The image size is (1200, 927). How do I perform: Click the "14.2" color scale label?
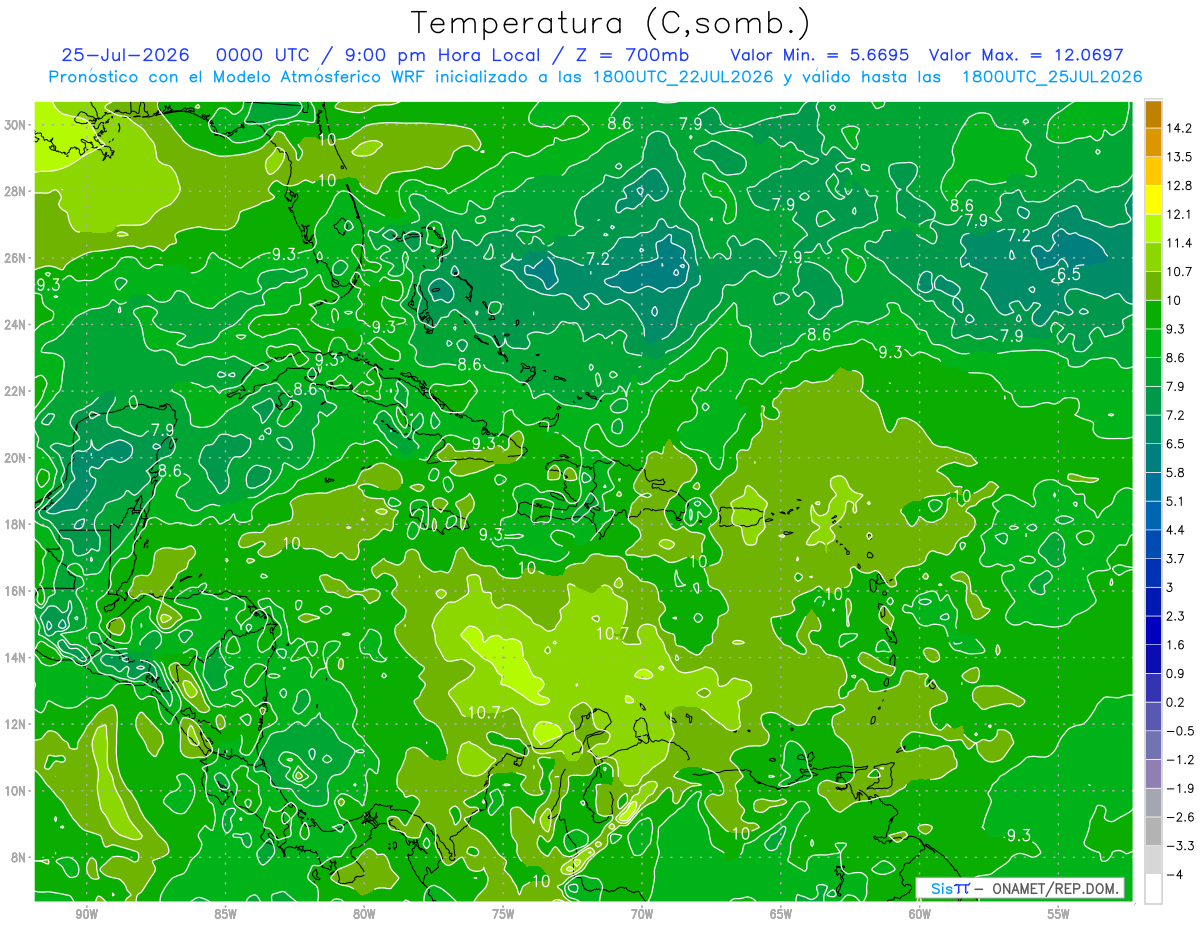coord(1179,128)
